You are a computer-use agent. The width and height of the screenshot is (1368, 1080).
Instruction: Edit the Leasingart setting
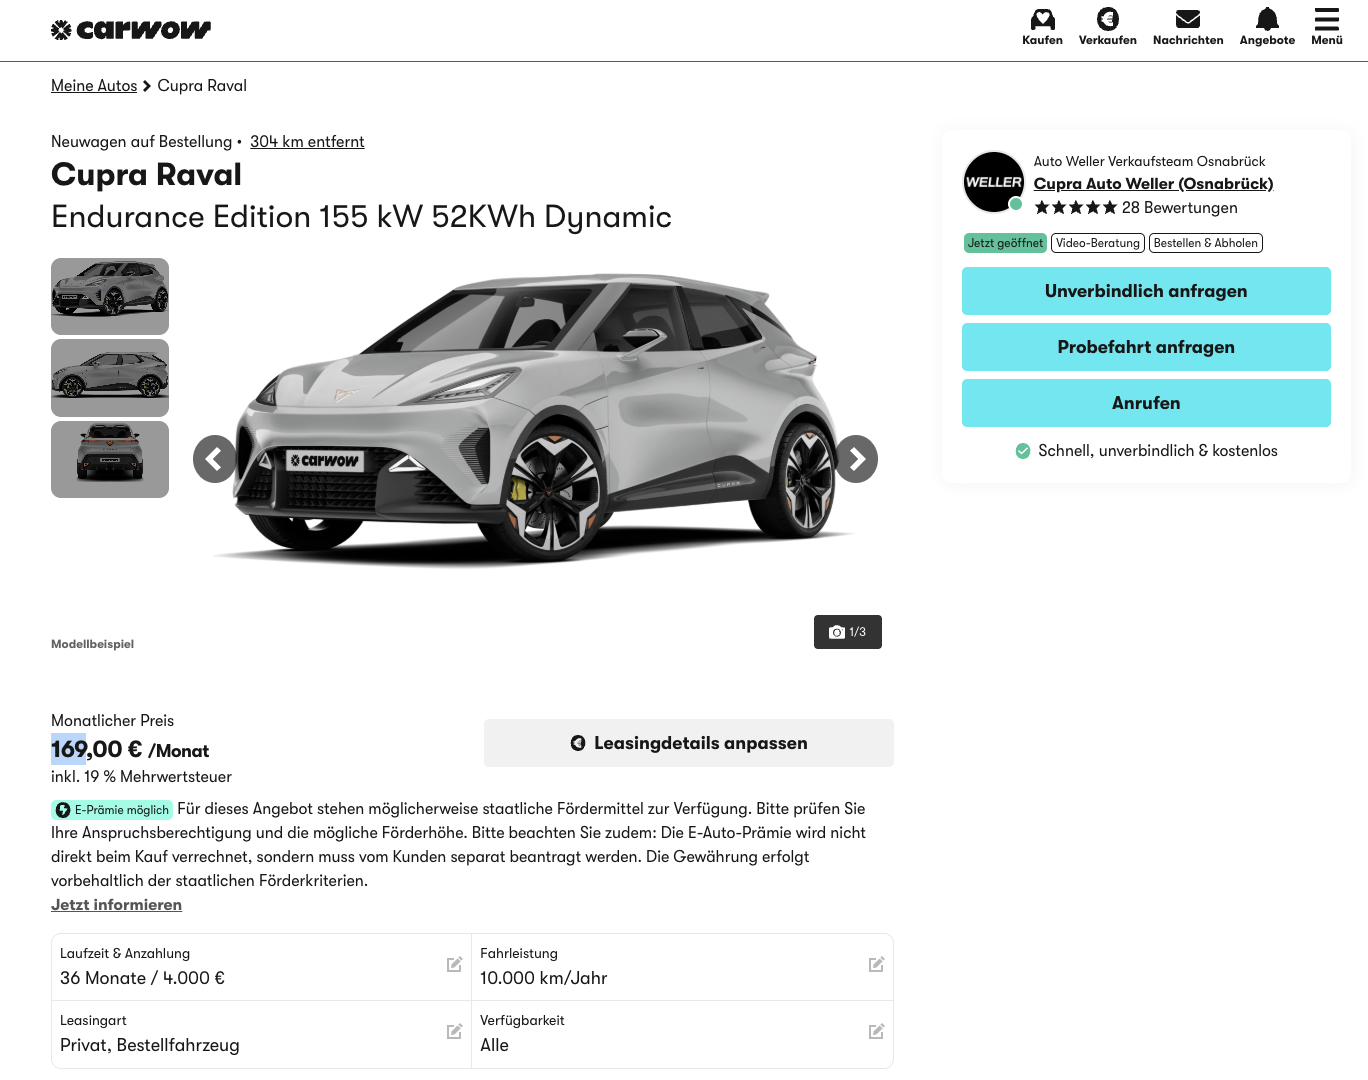tap(454, 1032)
